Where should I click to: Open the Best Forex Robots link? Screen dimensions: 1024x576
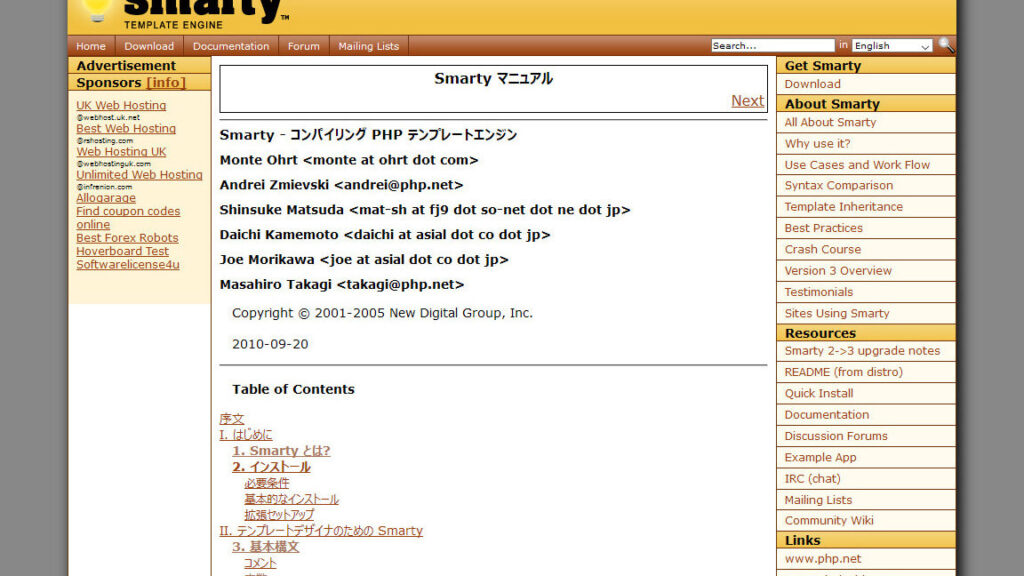point(127,238)
